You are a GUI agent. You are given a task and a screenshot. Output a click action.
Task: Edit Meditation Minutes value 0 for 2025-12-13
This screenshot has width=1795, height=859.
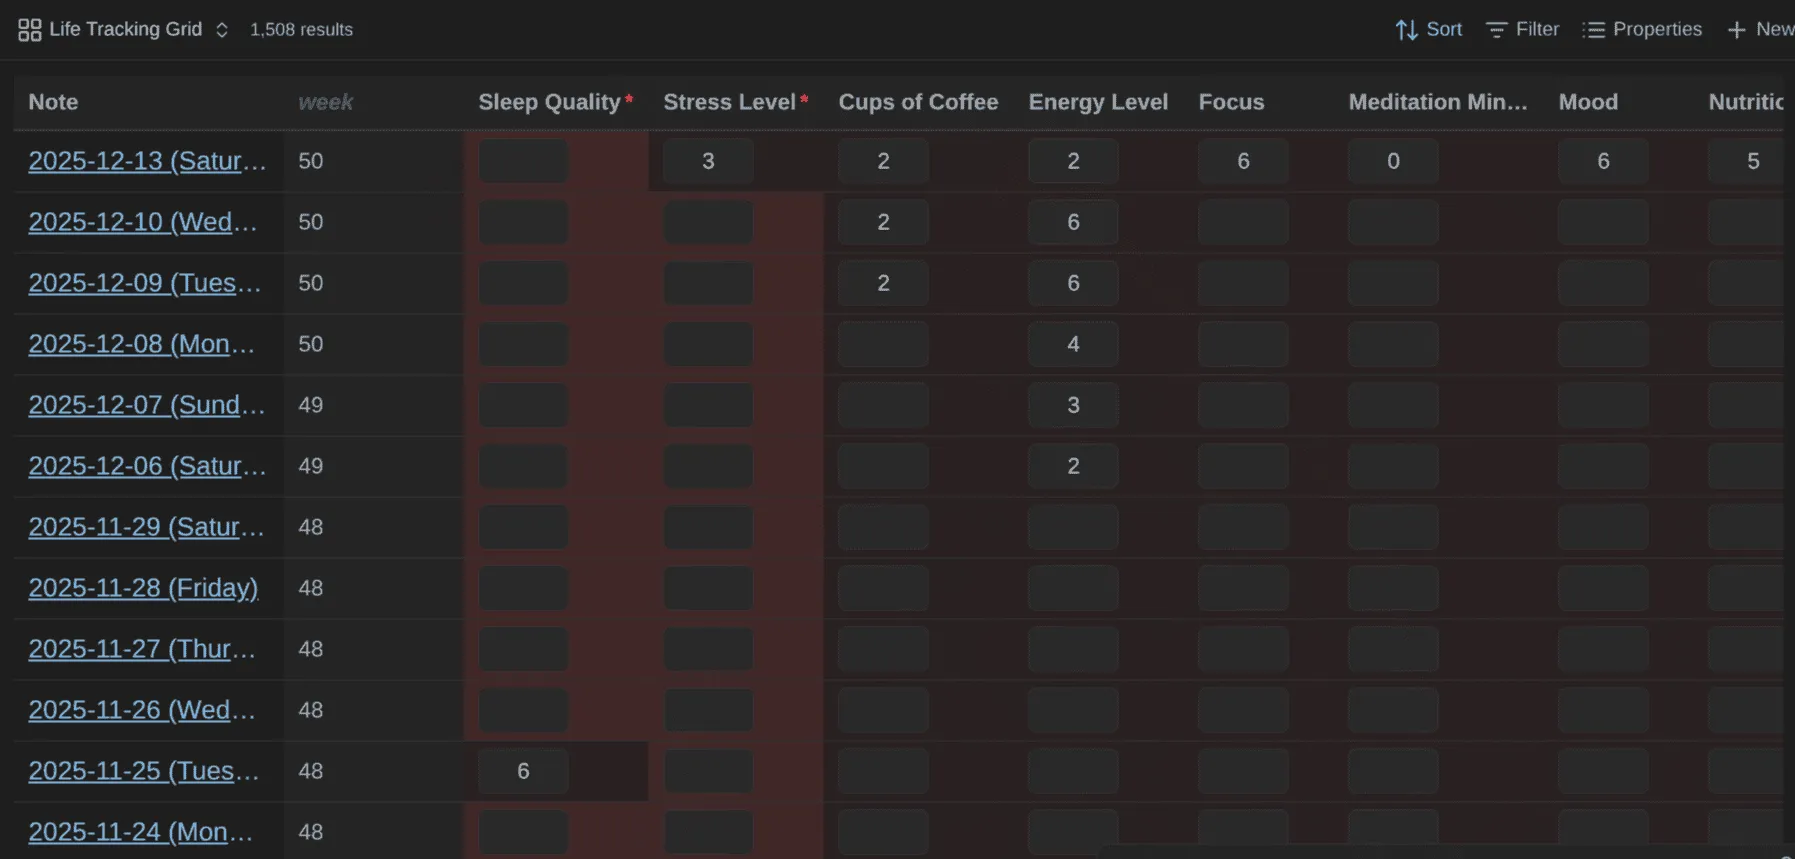1393,161
